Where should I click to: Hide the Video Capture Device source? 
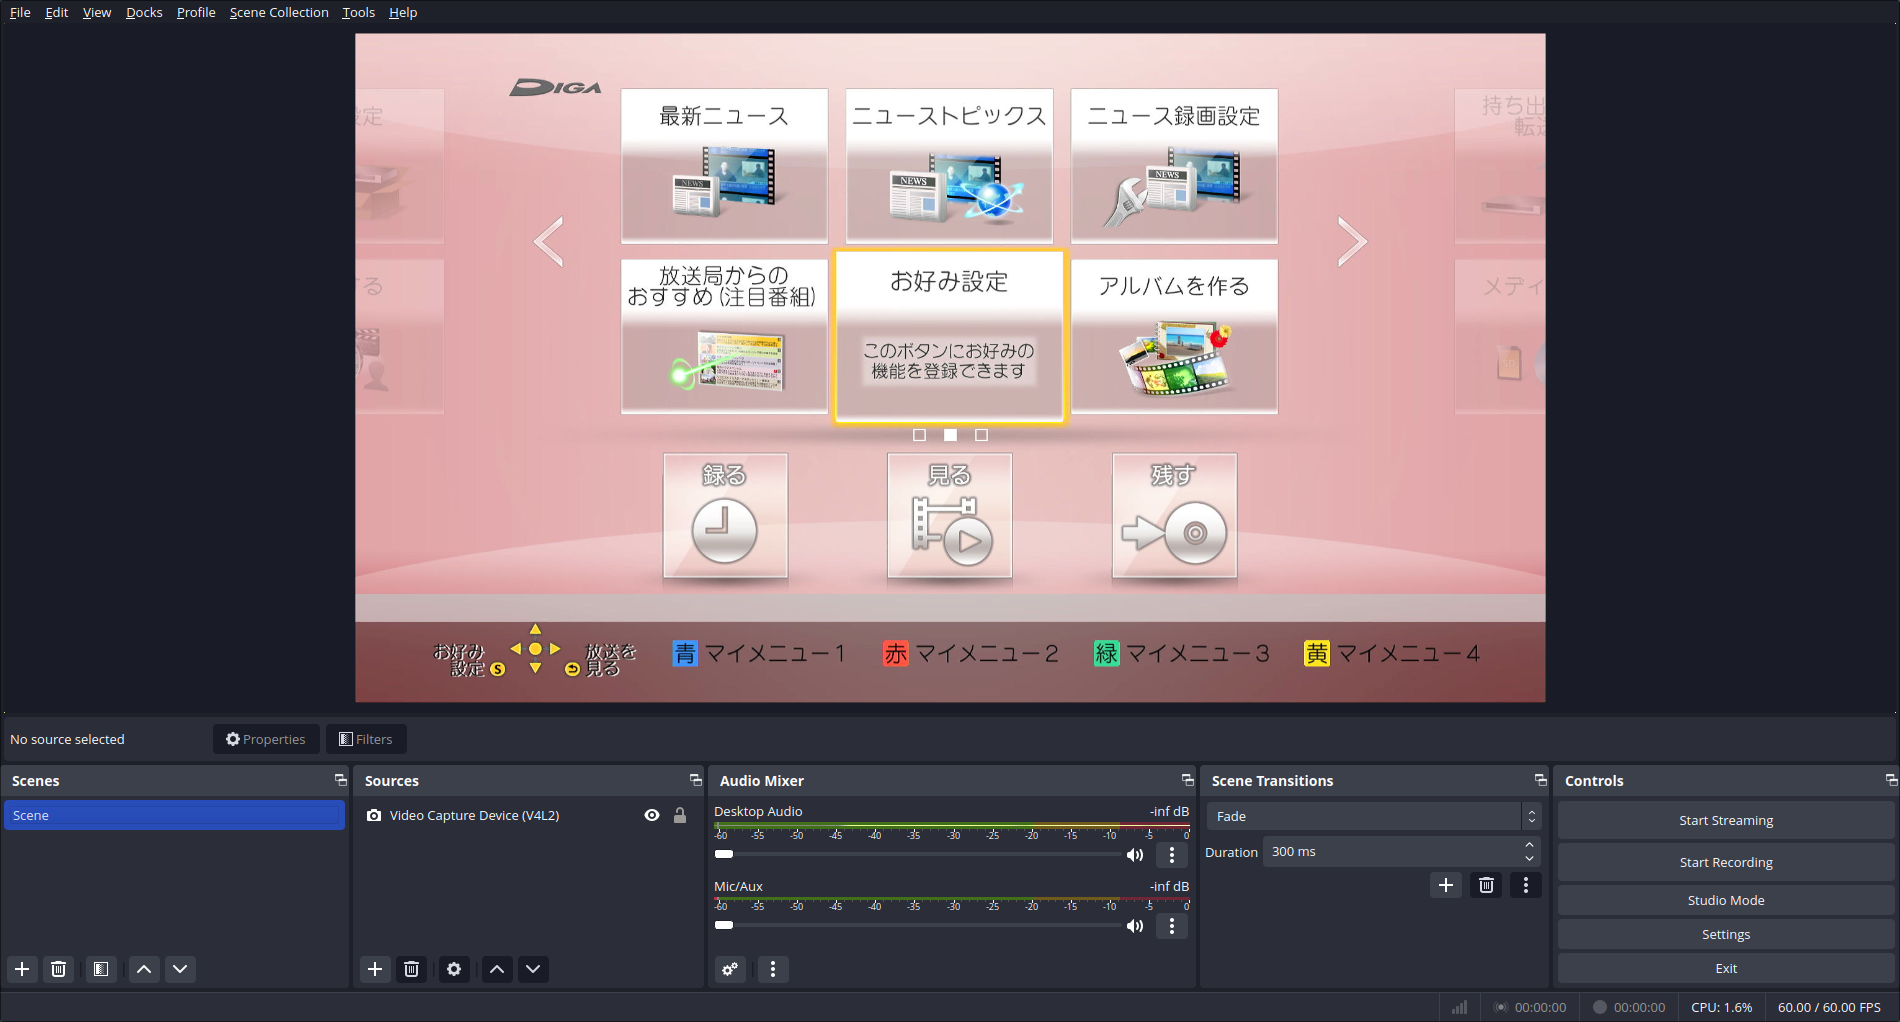[x=652, y=816]
